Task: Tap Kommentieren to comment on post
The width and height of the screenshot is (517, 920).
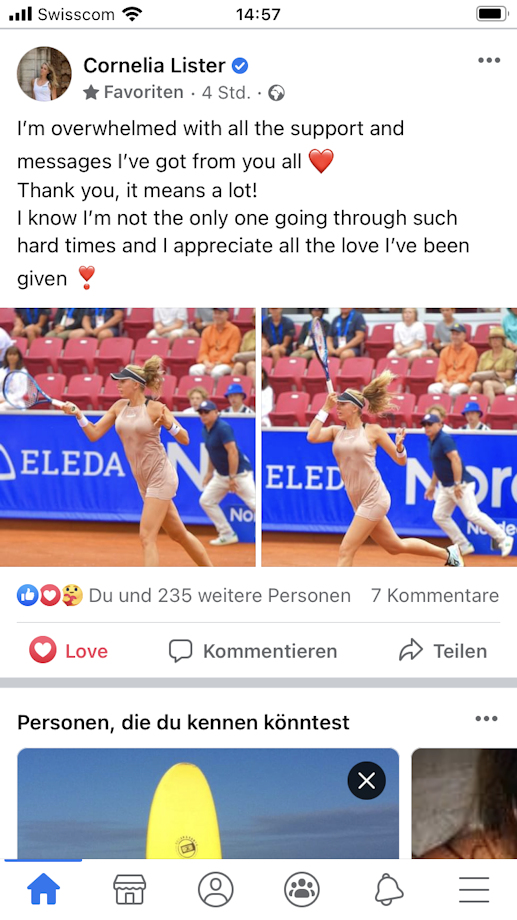Action: point(253,651)
